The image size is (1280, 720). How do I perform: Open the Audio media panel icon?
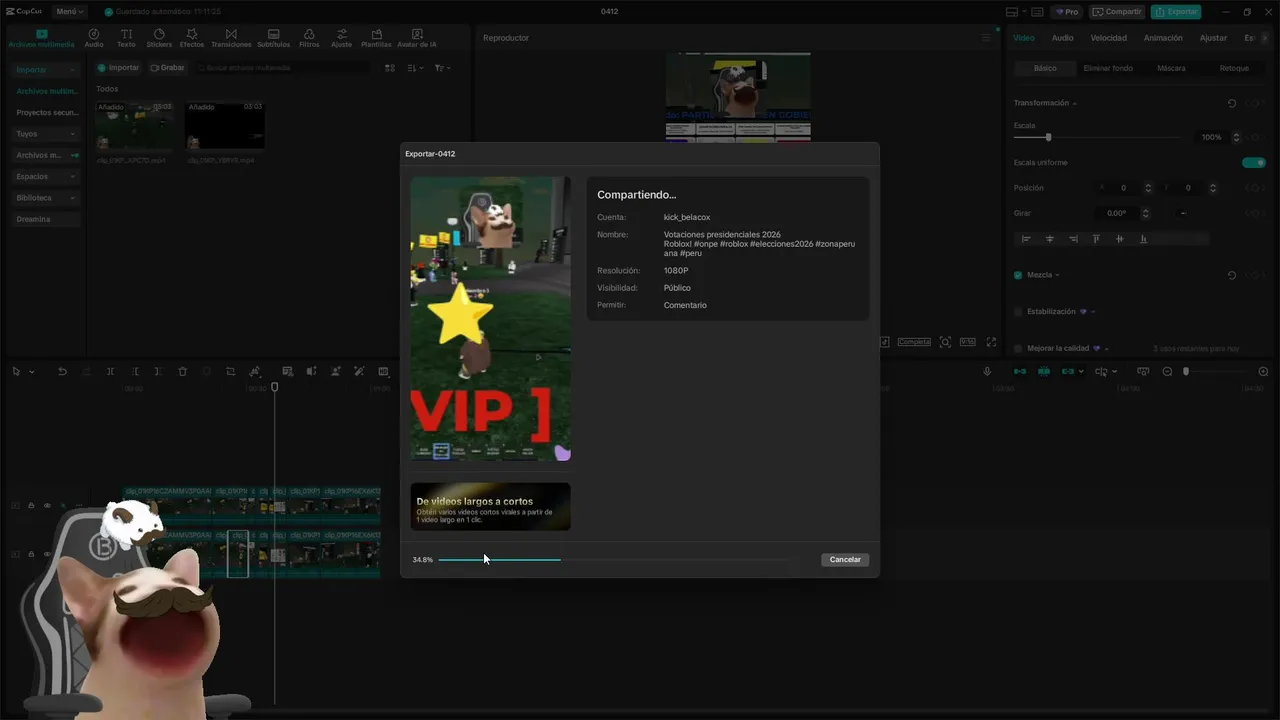tap(93, 38)
